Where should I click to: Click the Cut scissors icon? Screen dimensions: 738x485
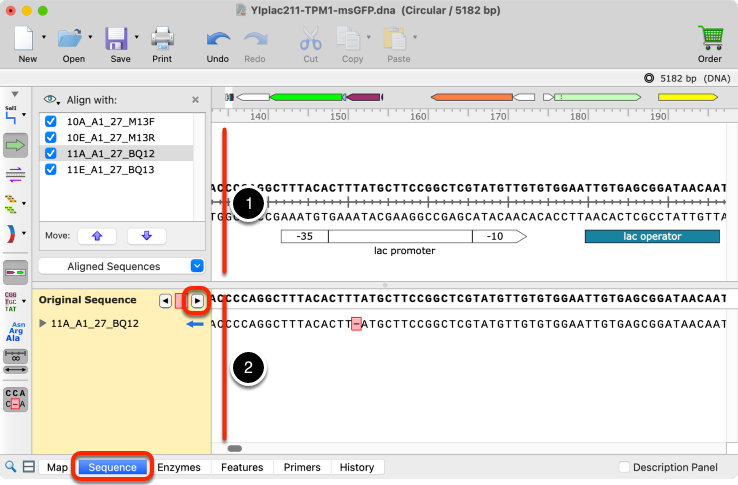point(311,39)
